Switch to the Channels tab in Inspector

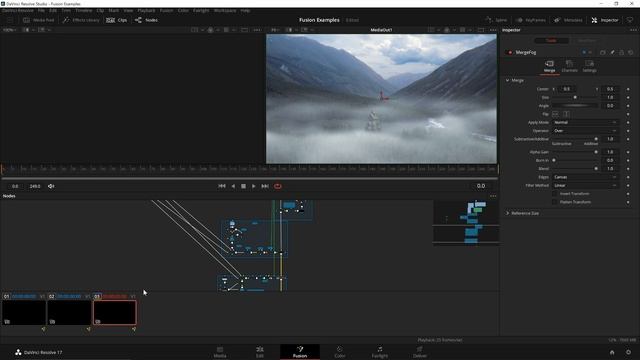pos(569,66)
